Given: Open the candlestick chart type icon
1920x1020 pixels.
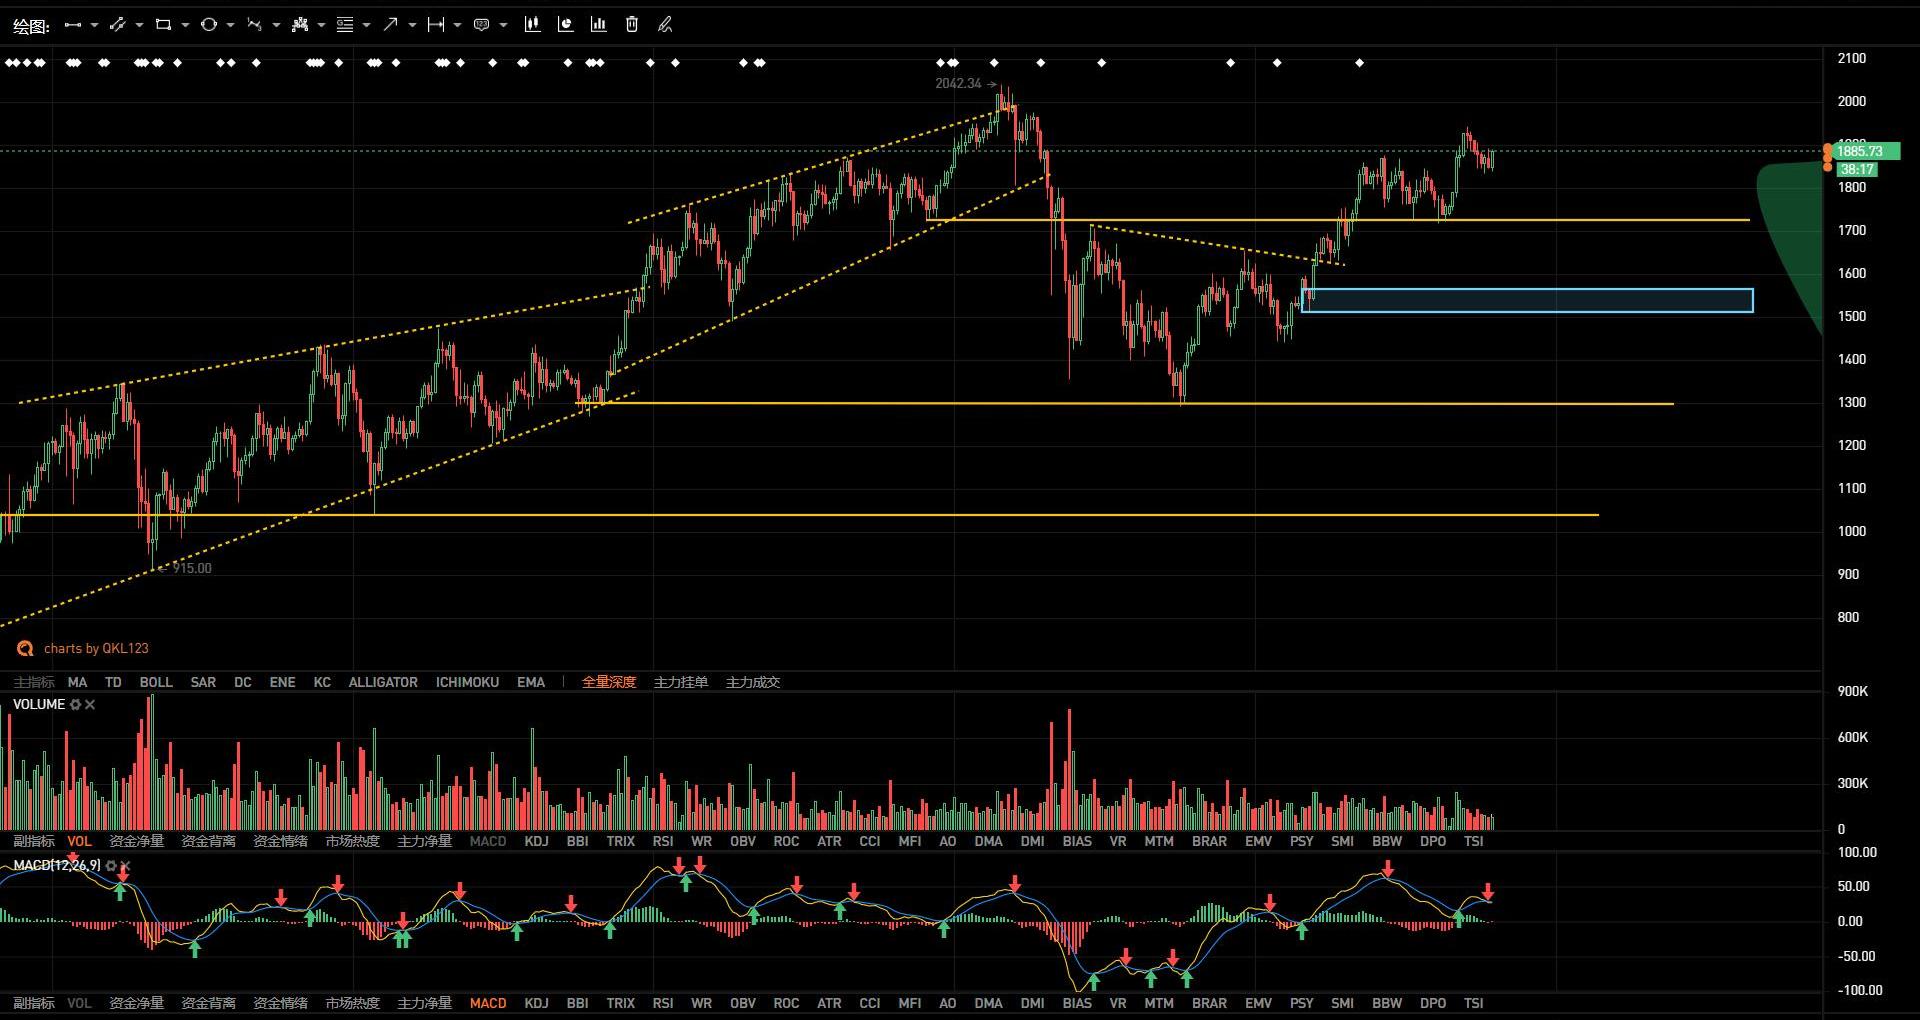Looking at the screenshot, I should (532, 25).
